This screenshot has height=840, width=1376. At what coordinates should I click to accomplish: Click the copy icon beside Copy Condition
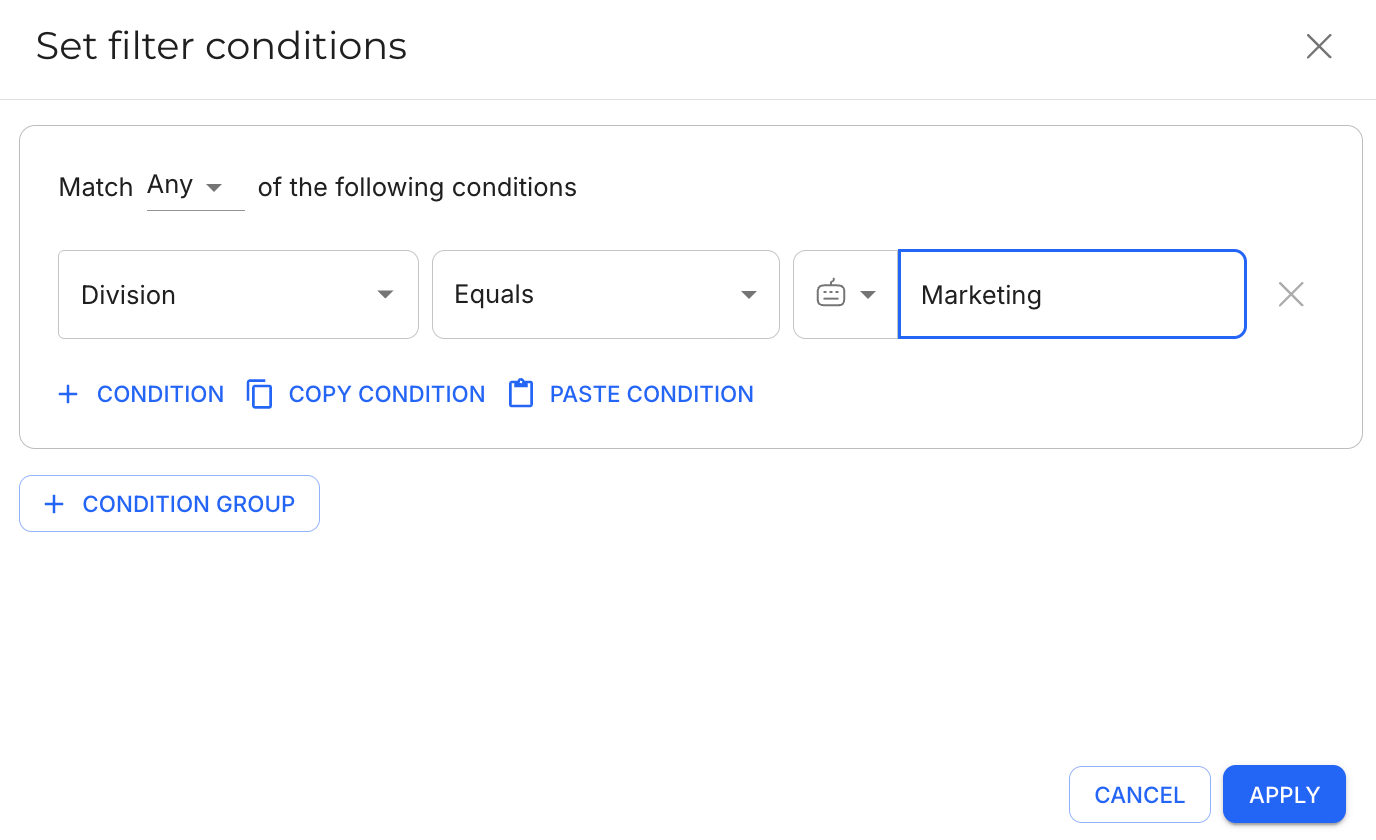point(260,394)
